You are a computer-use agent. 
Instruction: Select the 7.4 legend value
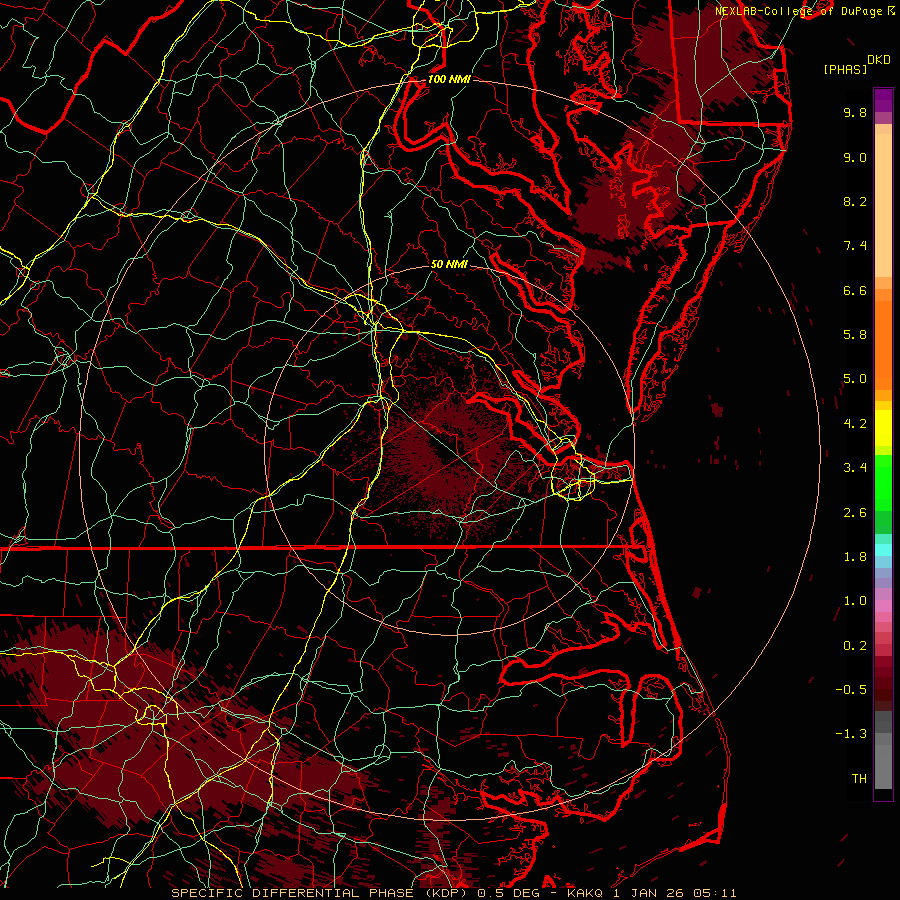pos(855,246)
